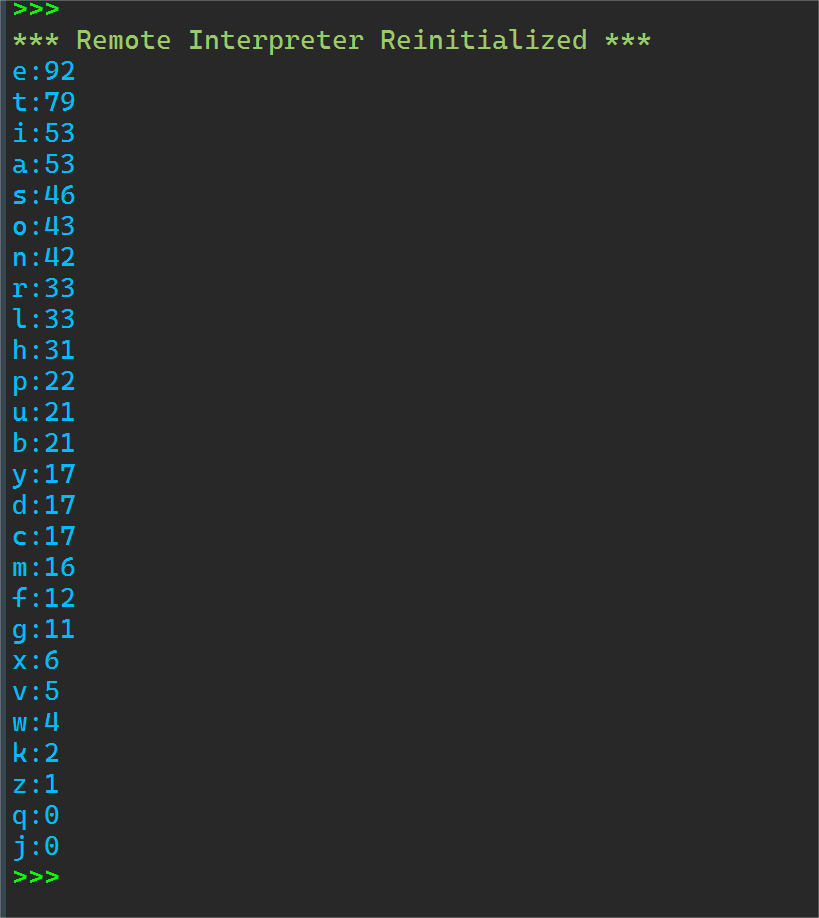Click output line h:31
This screenshot has height=918, width=819.
44,351
